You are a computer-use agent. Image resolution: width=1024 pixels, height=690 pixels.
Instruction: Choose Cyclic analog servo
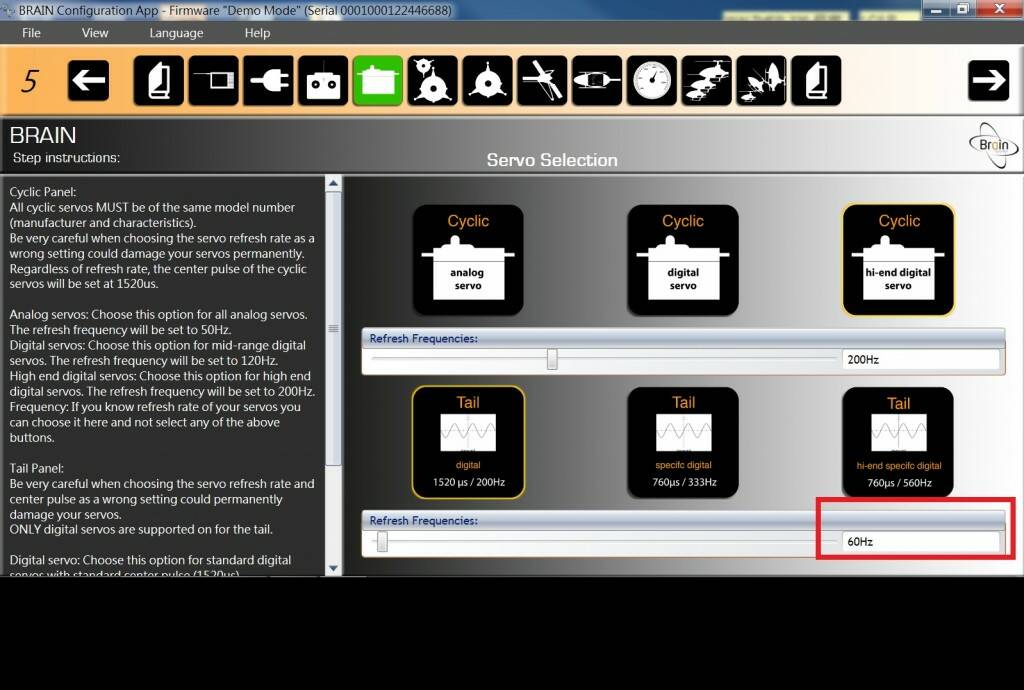[x=468, y=260]
